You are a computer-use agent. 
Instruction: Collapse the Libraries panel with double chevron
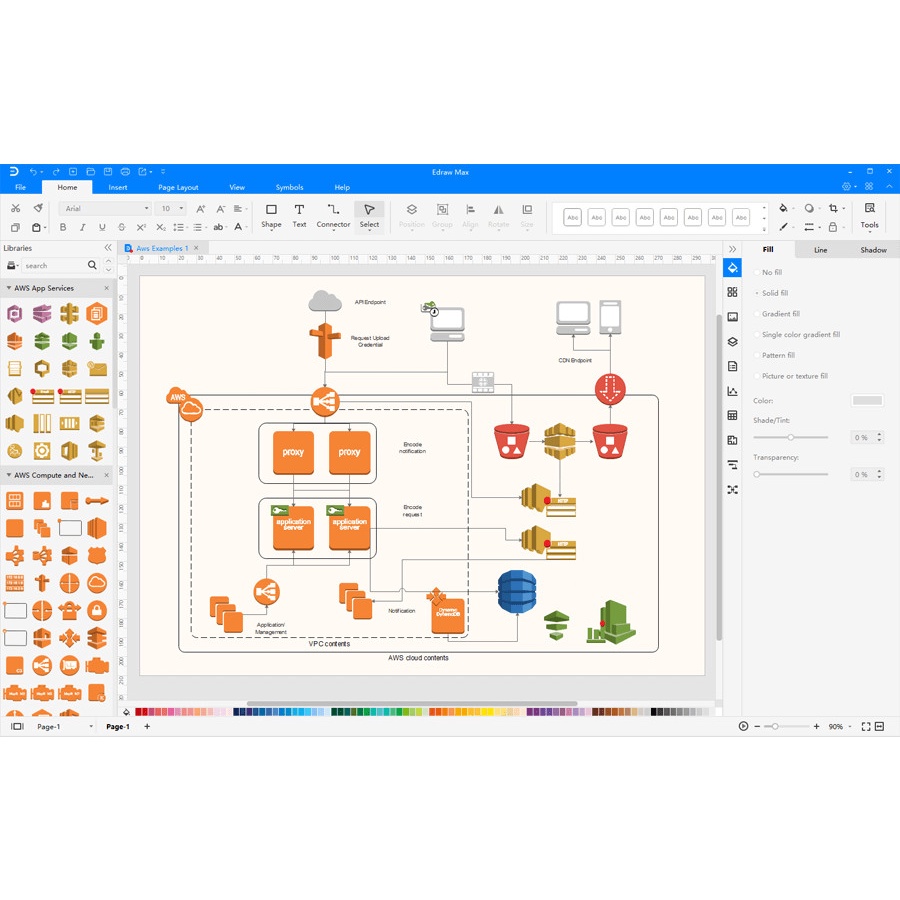108,247
